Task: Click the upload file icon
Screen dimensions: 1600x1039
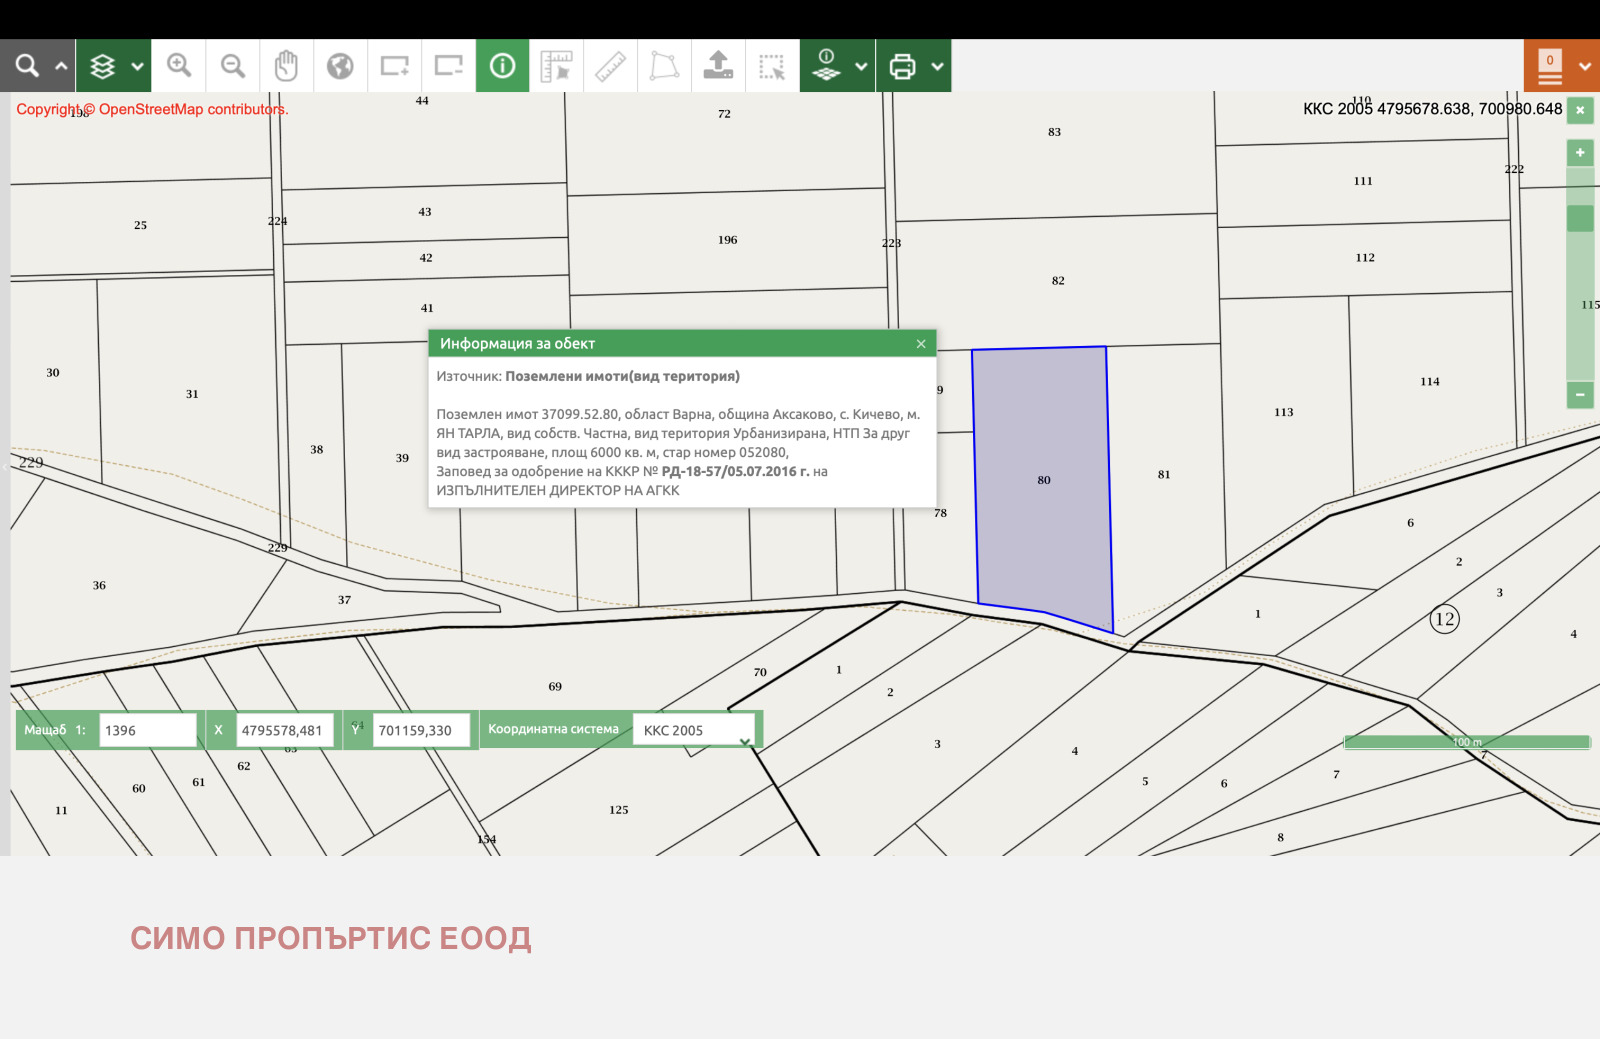Action: (718, 66)
